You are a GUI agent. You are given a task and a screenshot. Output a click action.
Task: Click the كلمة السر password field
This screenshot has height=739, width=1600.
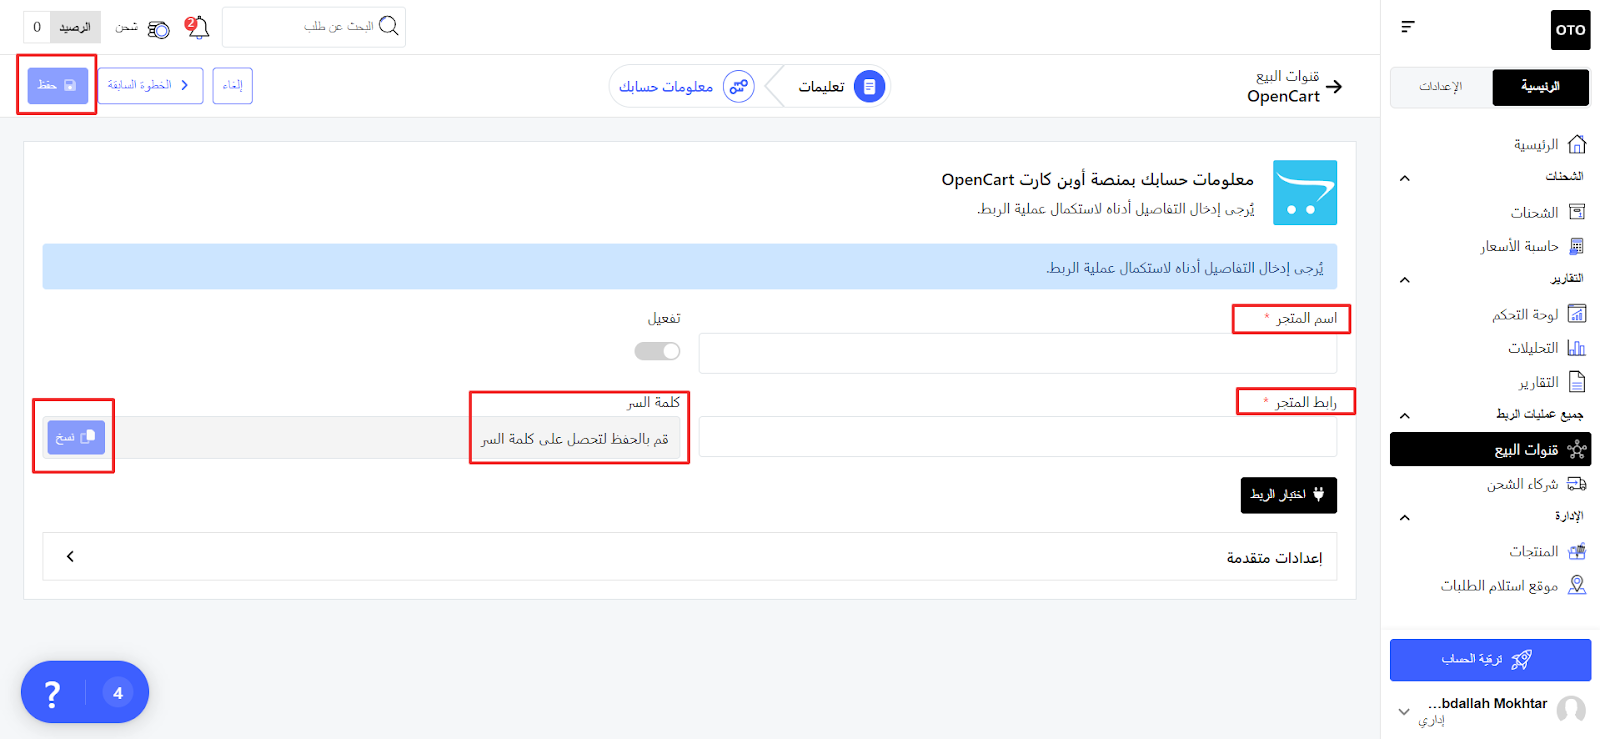pyautogui.click(x=361, y=438)
